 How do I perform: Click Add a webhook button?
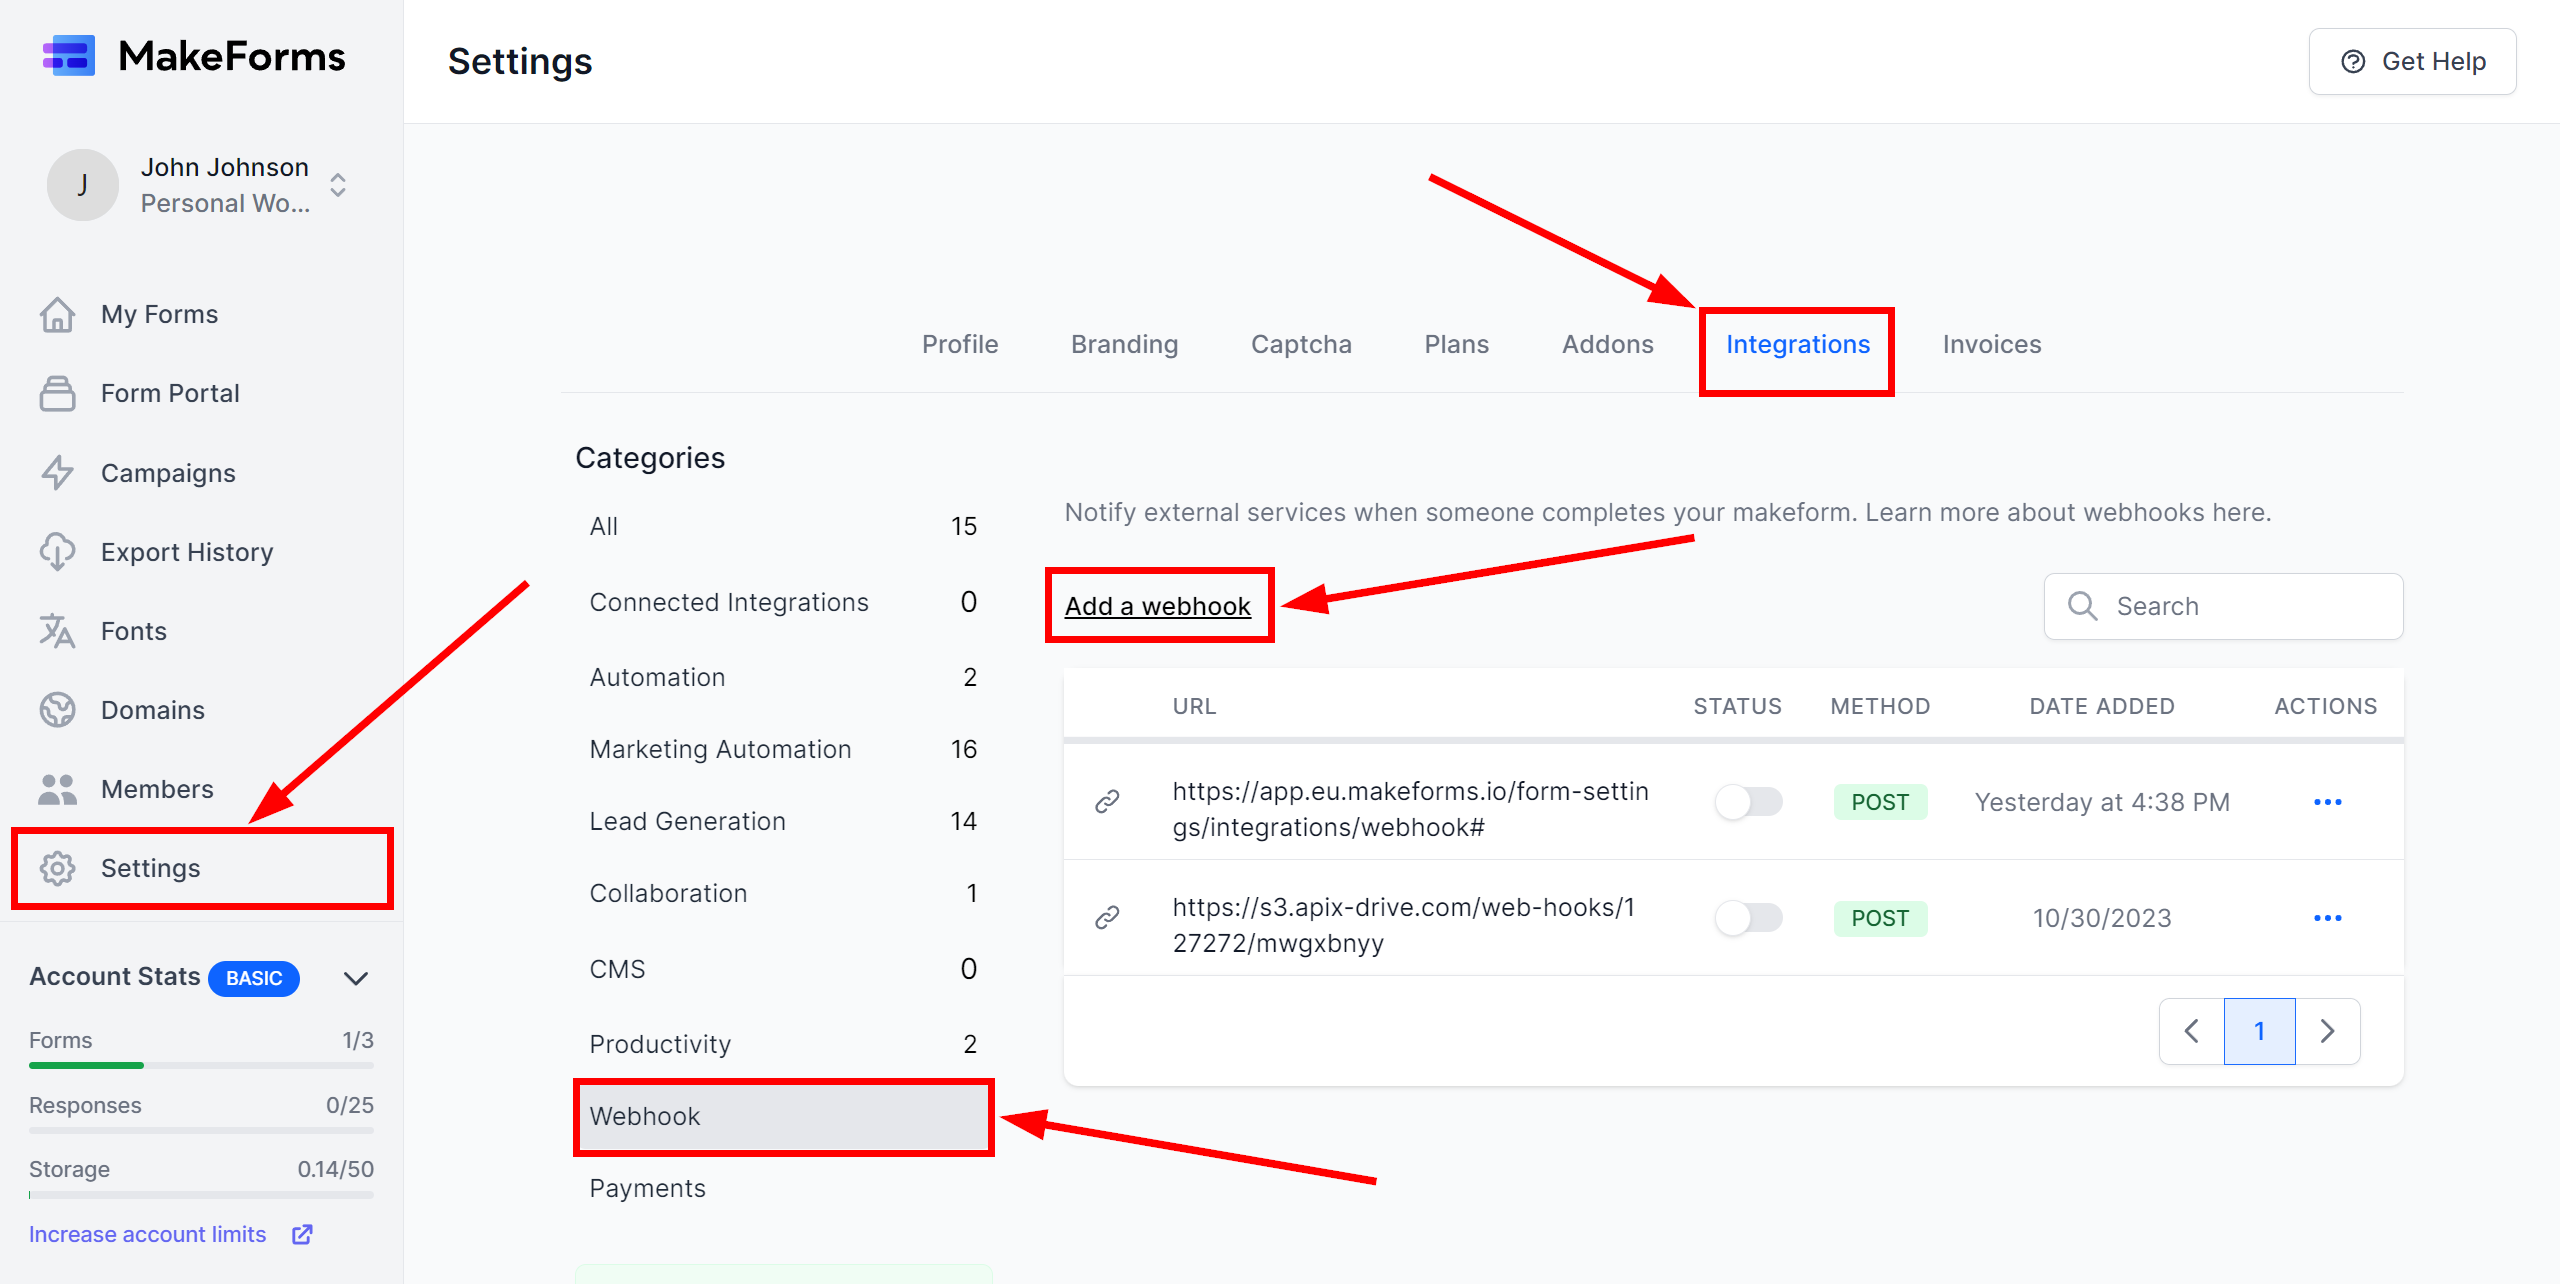[x=1157, y=604]
